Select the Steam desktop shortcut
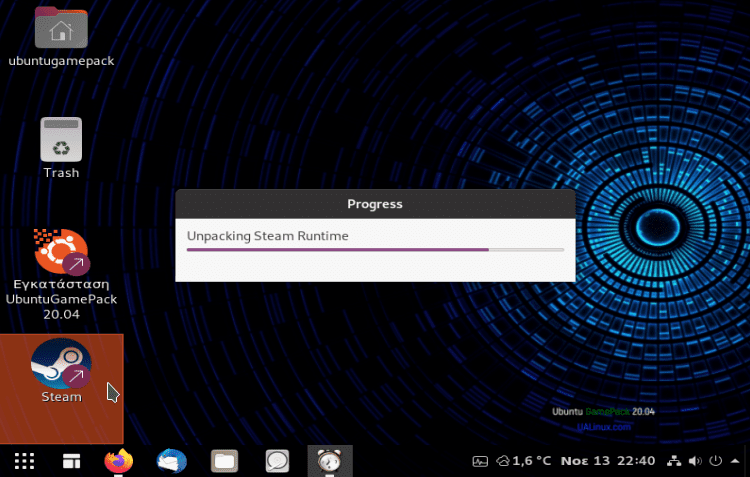 pyautogui.click(x=61, y=364)
